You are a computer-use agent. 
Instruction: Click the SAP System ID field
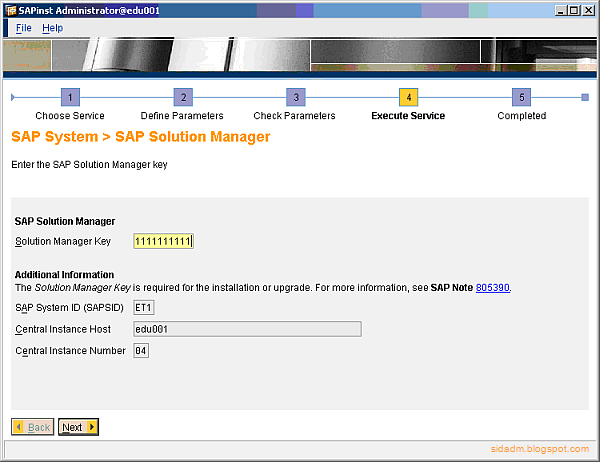(x=143, y=307)
